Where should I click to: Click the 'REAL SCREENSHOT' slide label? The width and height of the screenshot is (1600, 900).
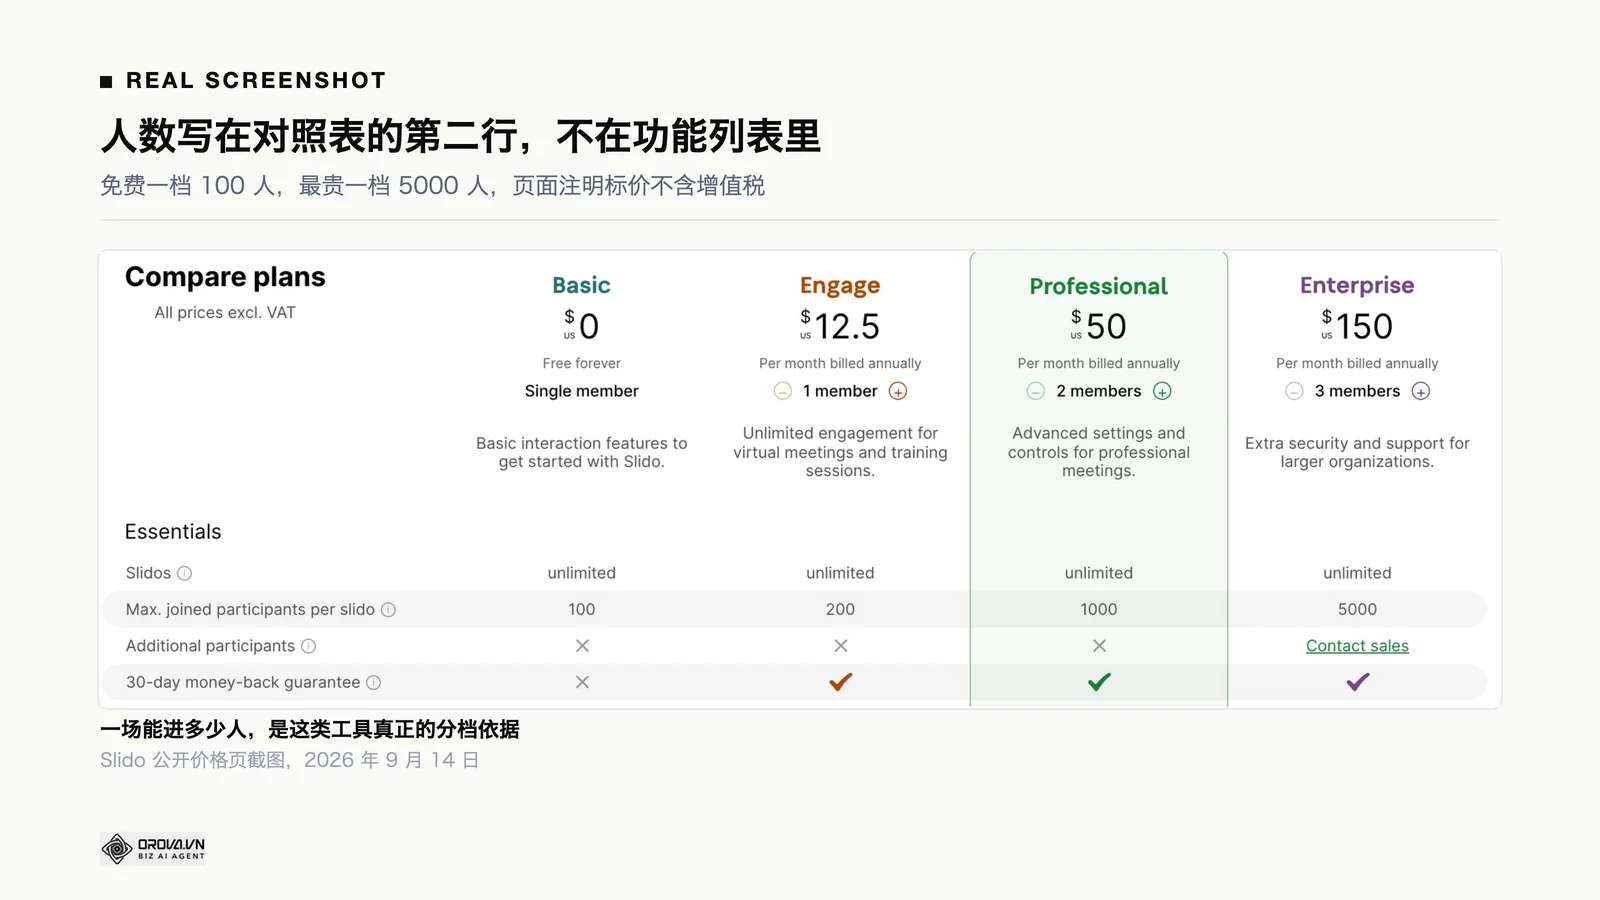(256, 80)
